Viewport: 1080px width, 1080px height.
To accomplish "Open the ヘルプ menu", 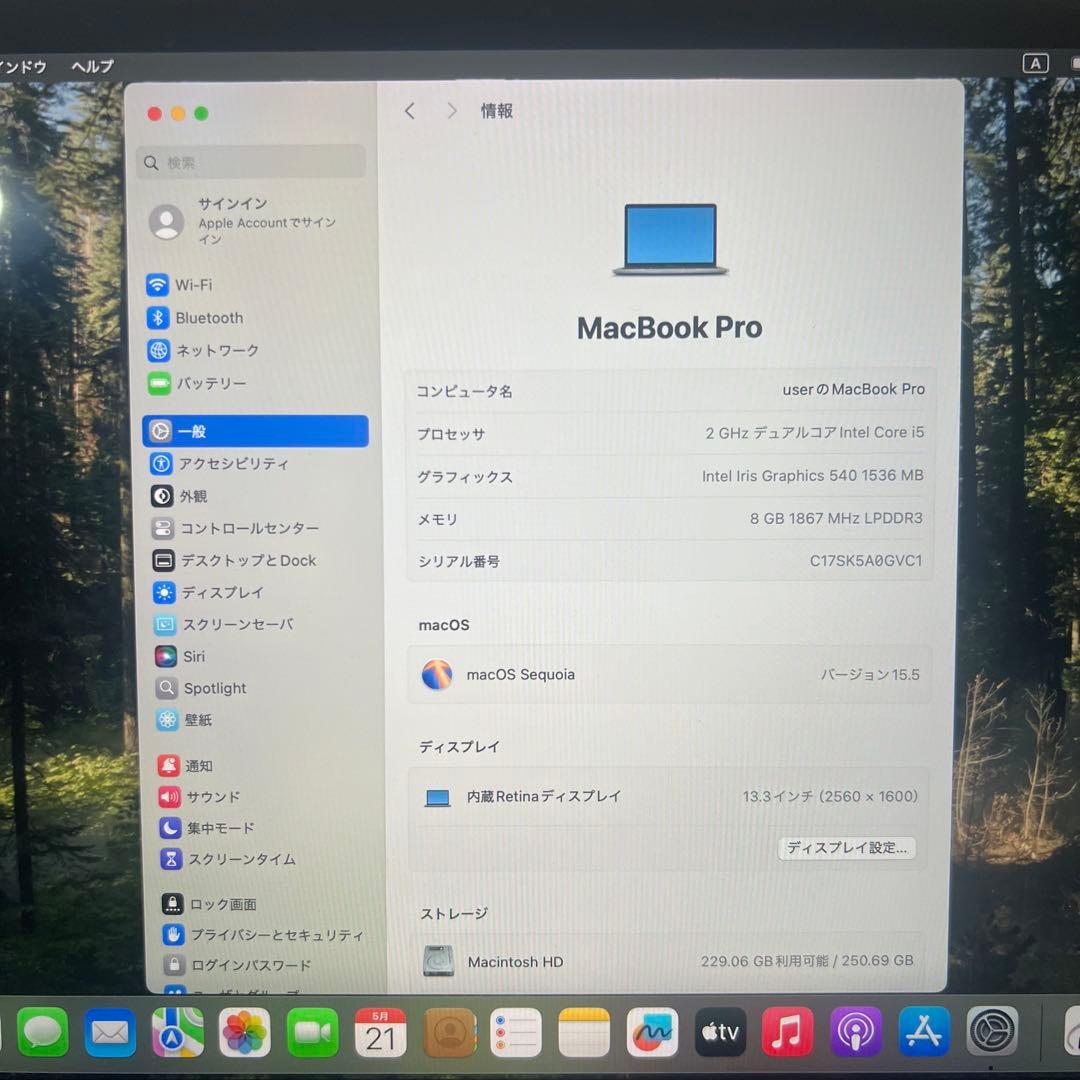I will 91,66.
